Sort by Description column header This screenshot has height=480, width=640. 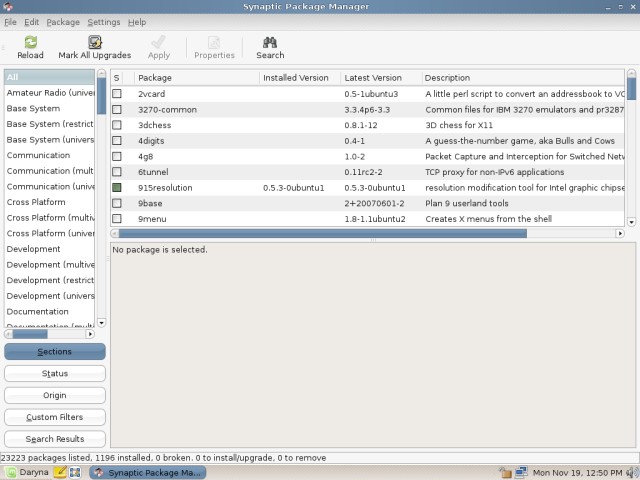523,78
